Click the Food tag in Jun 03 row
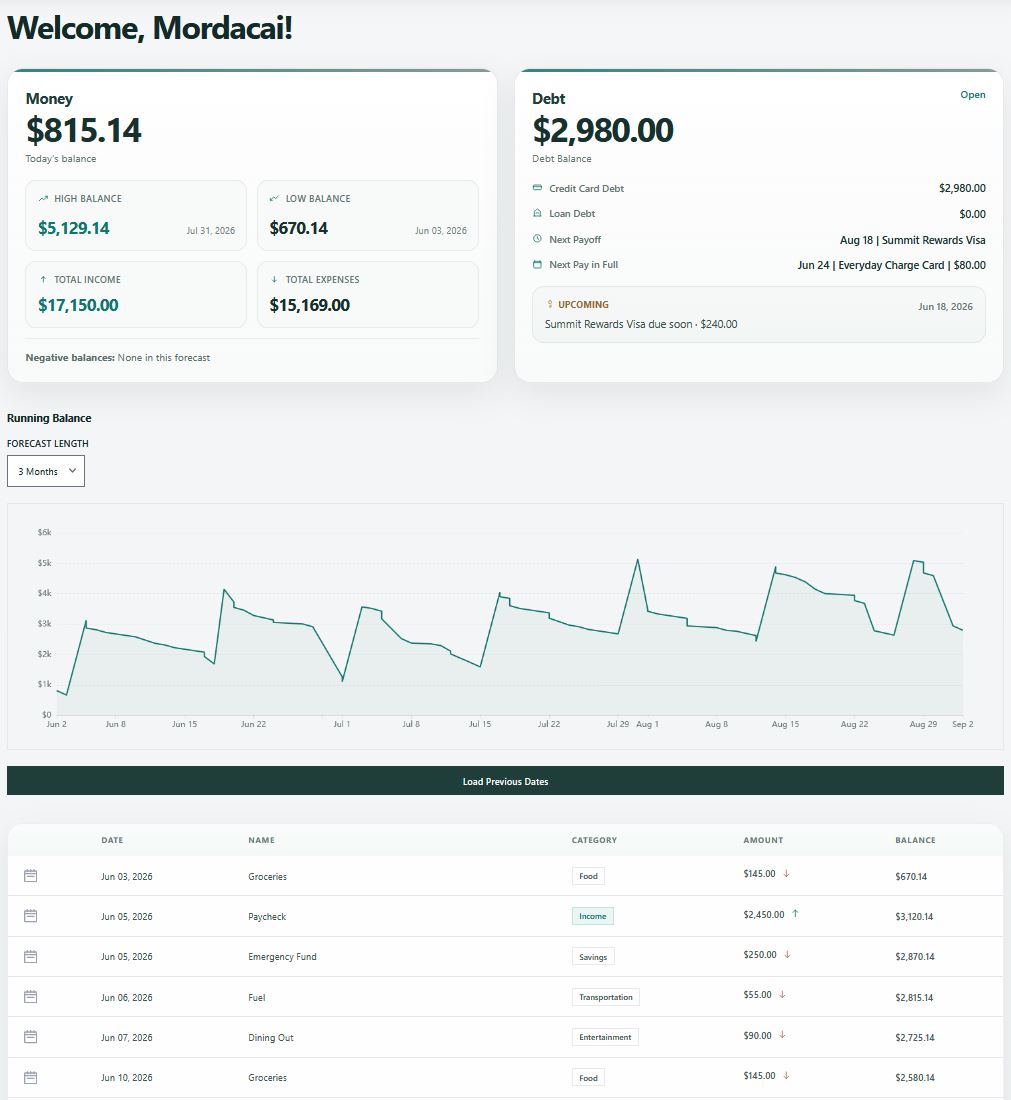The image size is (1011, 1100). tap(588, 876)
